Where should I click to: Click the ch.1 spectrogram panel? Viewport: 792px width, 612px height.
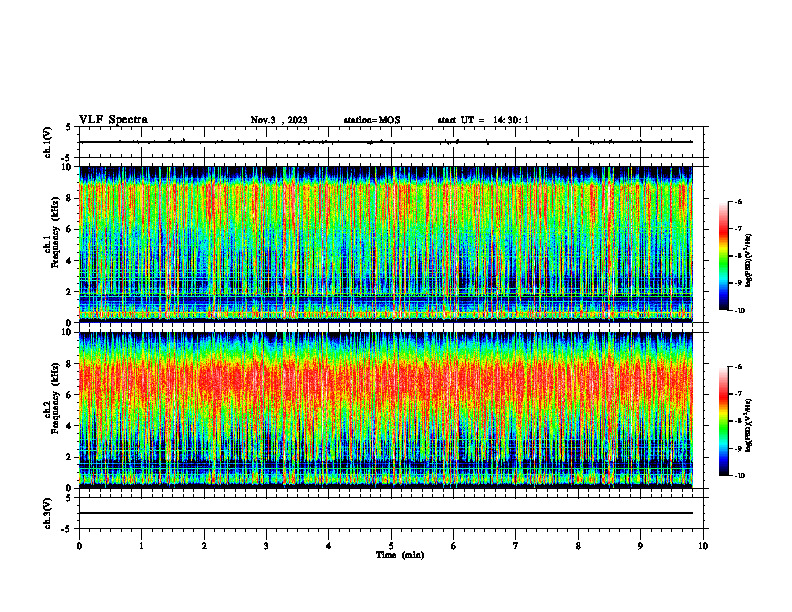(386, 244)
